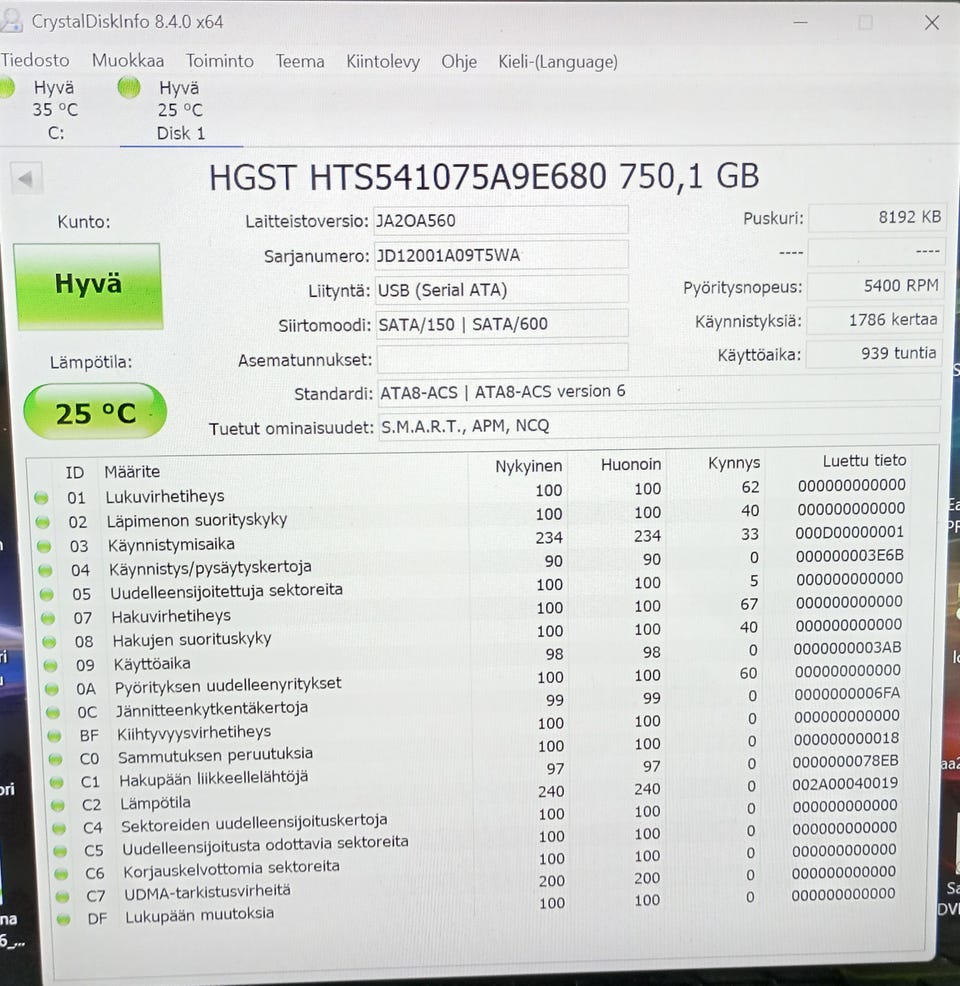Click the status dot for Korjauskelvottomia sektoreita
960x986 pixels.
pos(61,873)
